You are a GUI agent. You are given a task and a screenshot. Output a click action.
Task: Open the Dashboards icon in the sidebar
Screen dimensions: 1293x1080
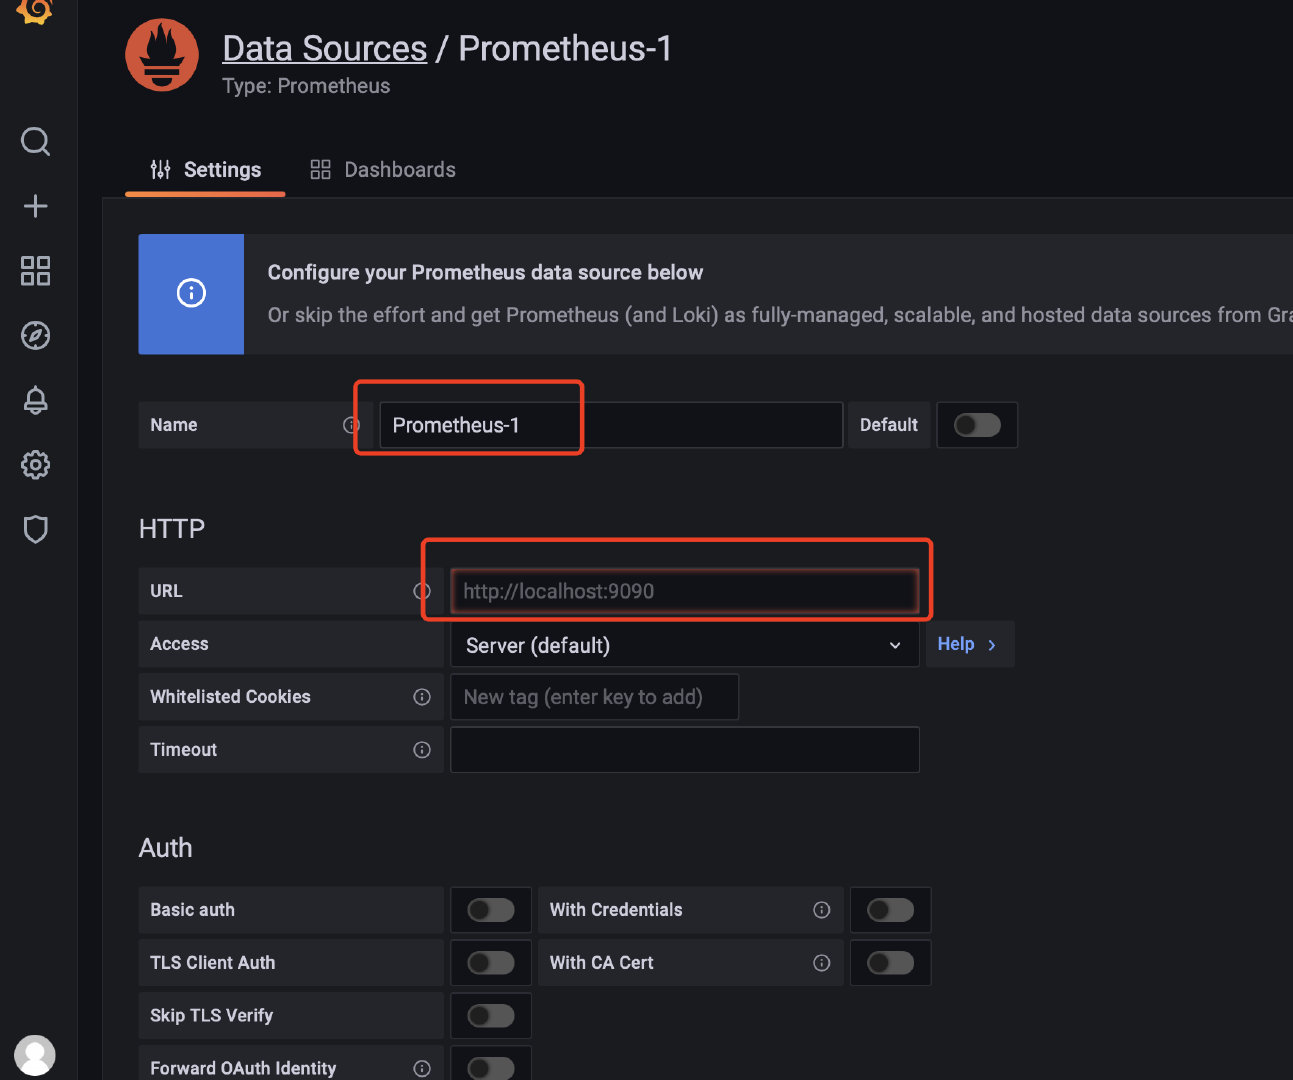tap(35, 270)
